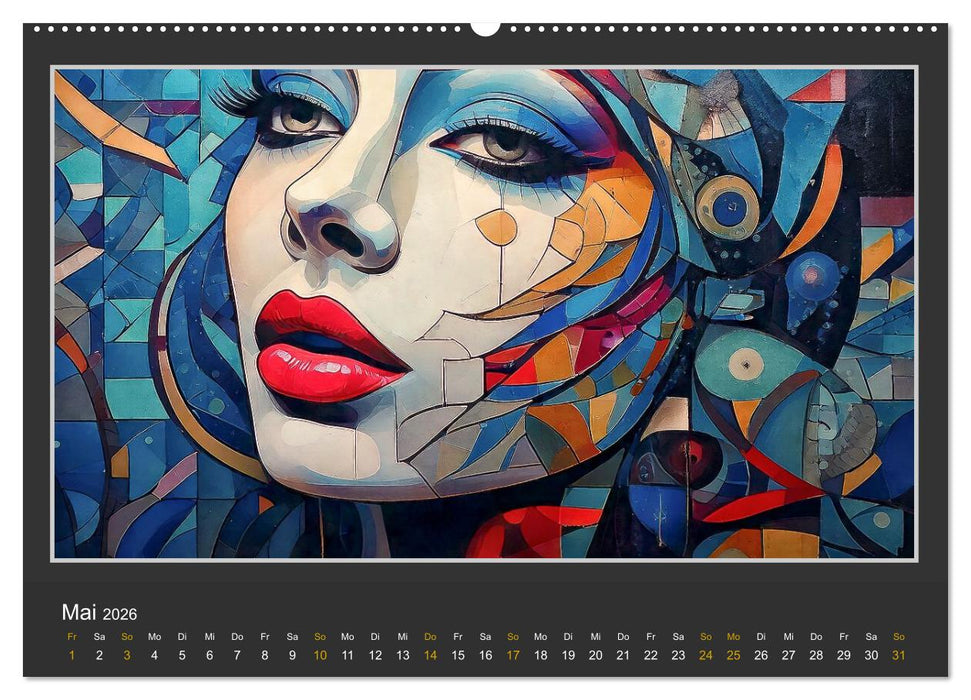Viewport: 971px width, 700px height.
Task: Choose day 10 highlighted in gold
Action: click(x=320, y=655)
